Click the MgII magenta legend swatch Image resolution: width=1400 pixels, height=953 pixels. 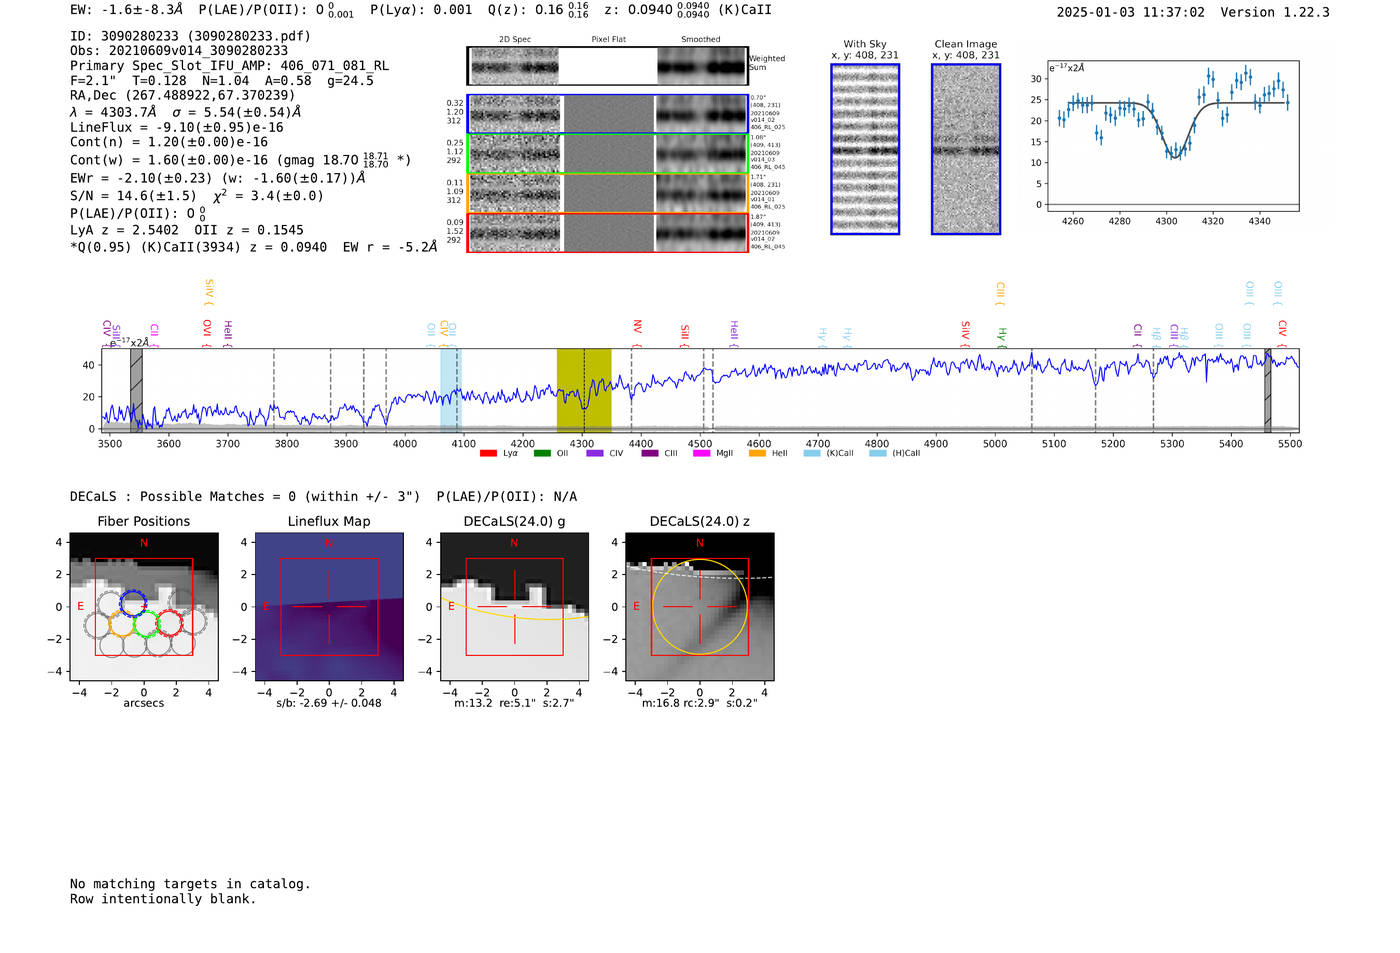coord(702,454)
